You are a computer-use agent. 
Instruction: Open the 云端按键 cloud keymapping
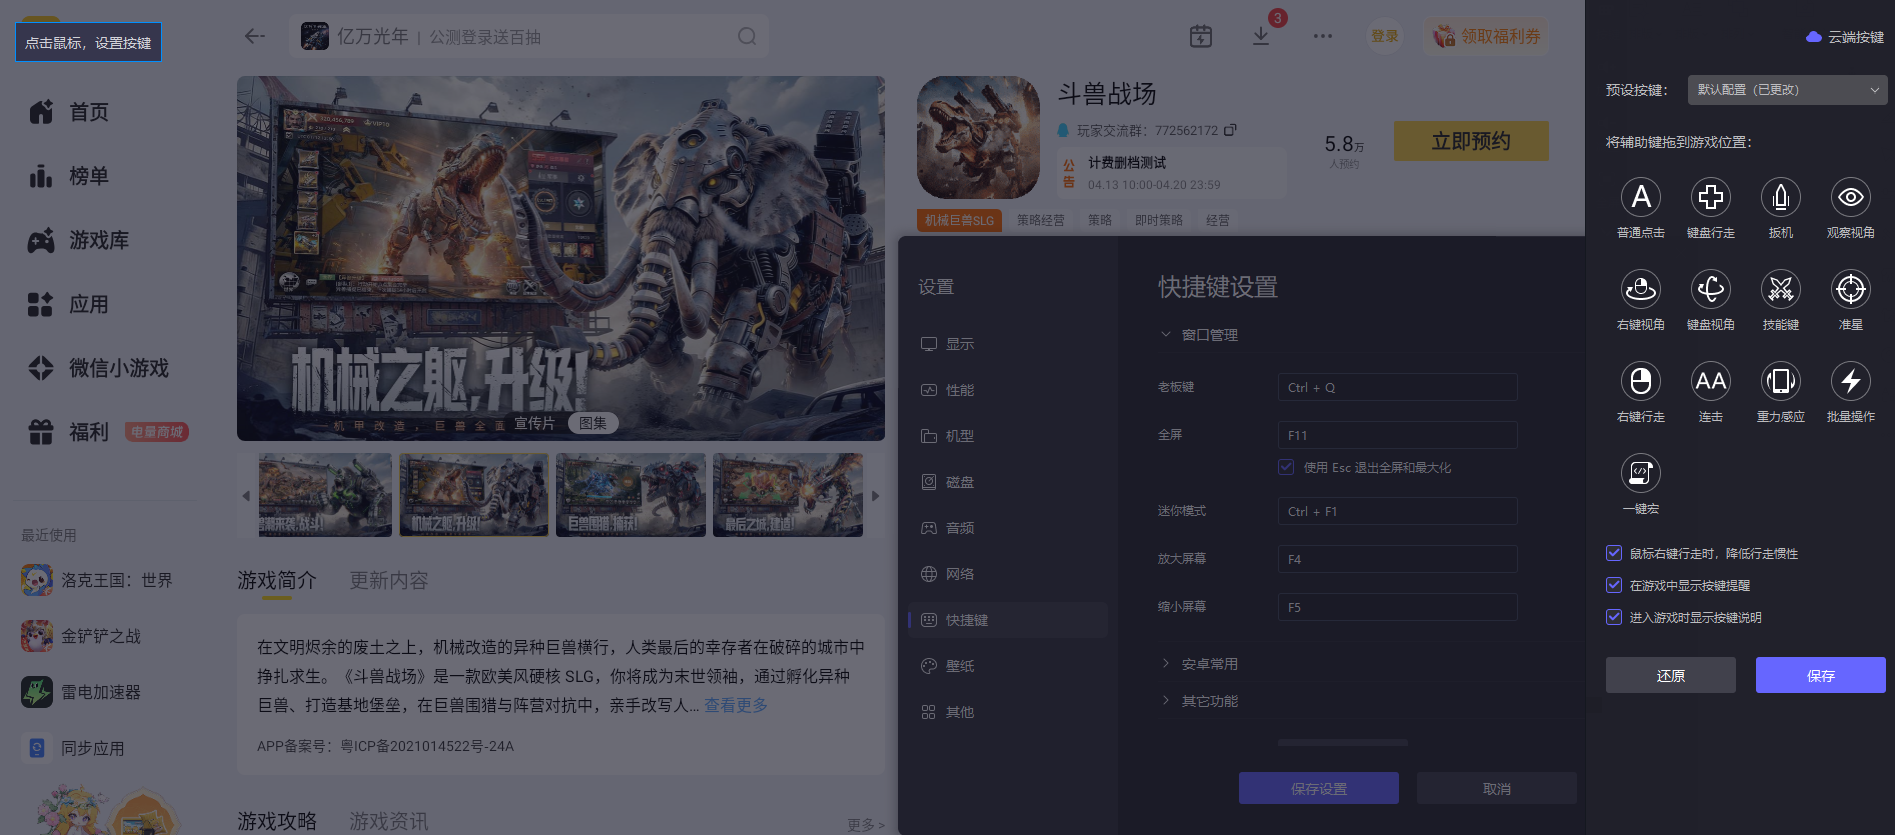[x=1845, y=37]
